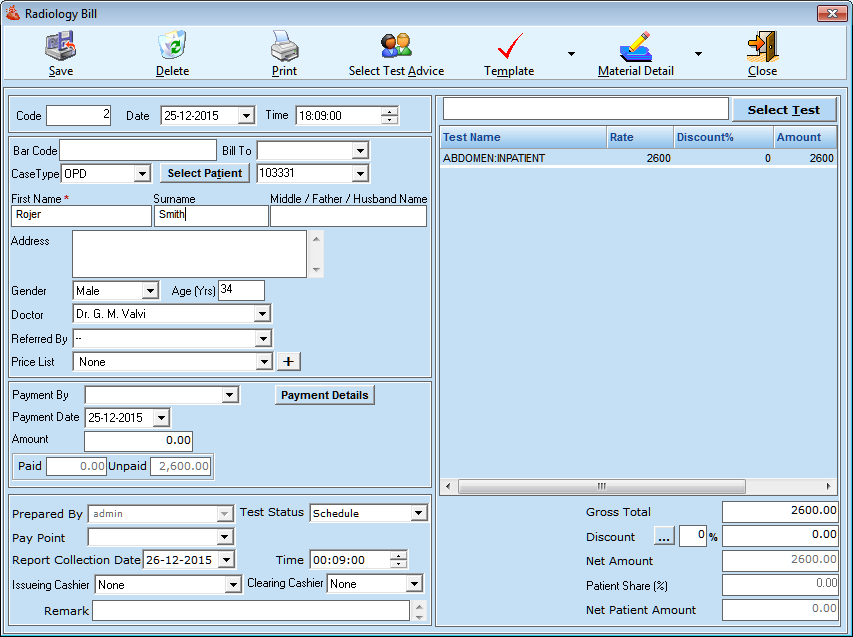Expand the Doctor dropdown list
This screenshot has width=853, height=637.
point(262,314)
